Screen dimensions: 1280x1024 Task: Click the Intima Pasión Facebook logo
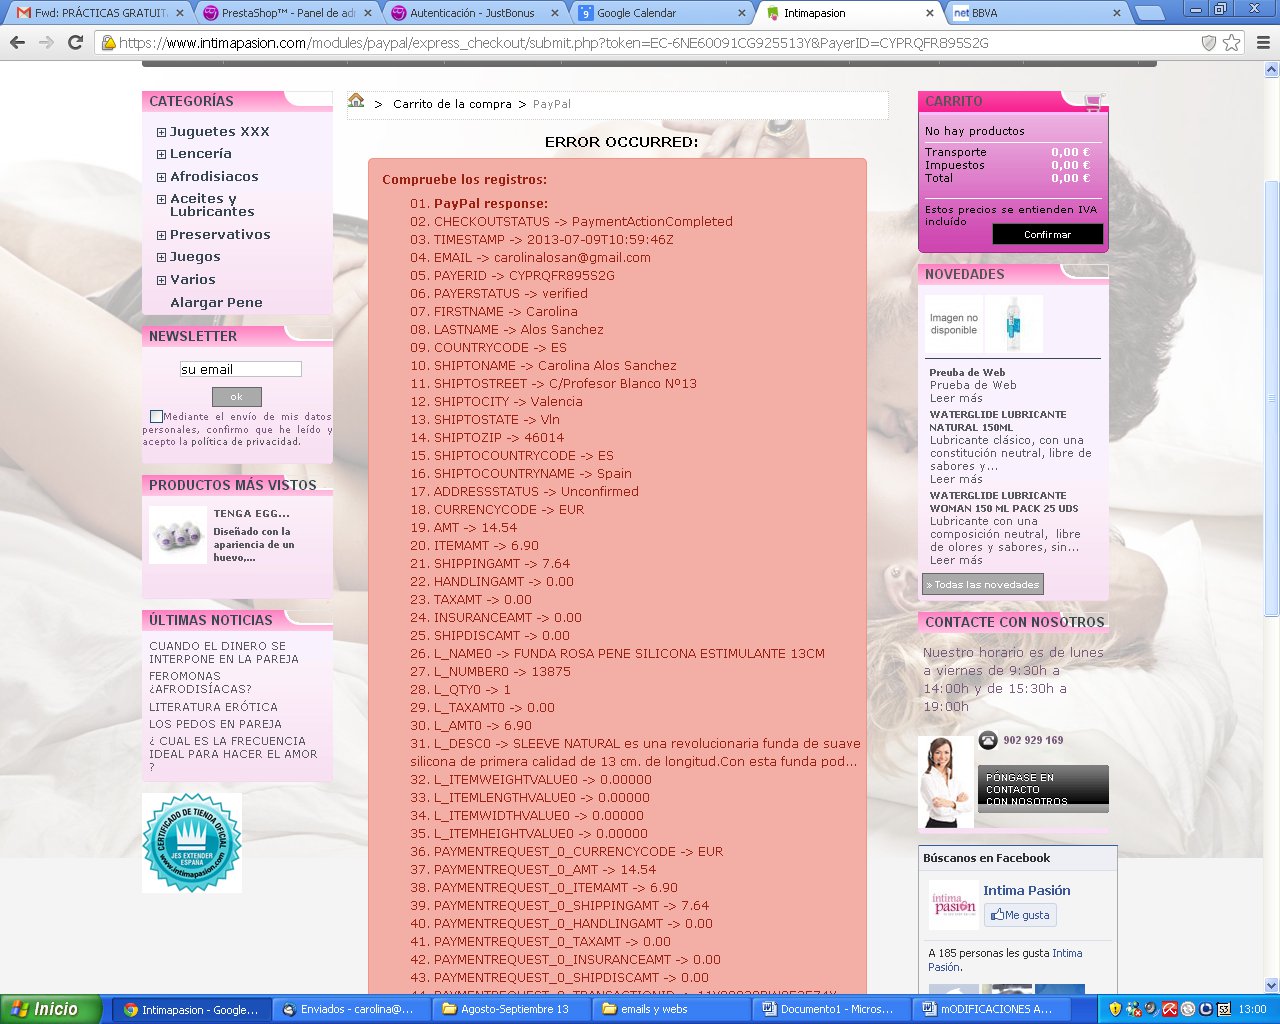click(954, 905)
